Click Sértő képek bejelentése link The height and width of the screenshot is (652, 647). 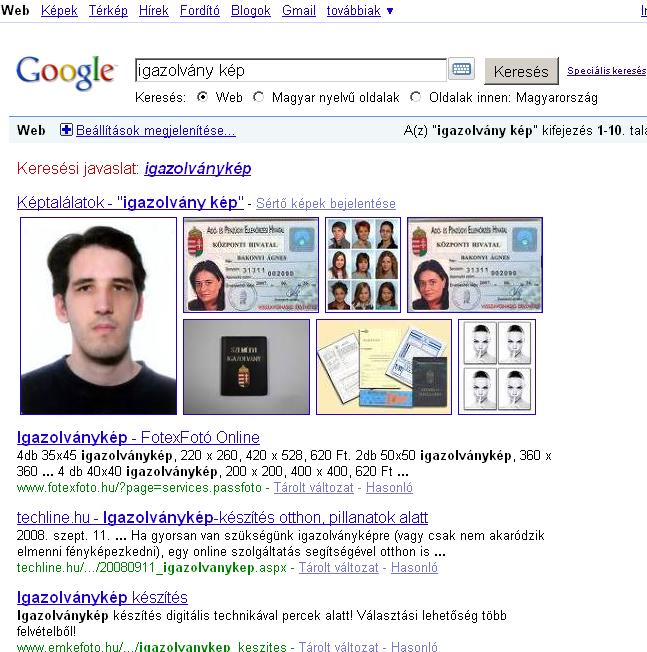[326, 203]
